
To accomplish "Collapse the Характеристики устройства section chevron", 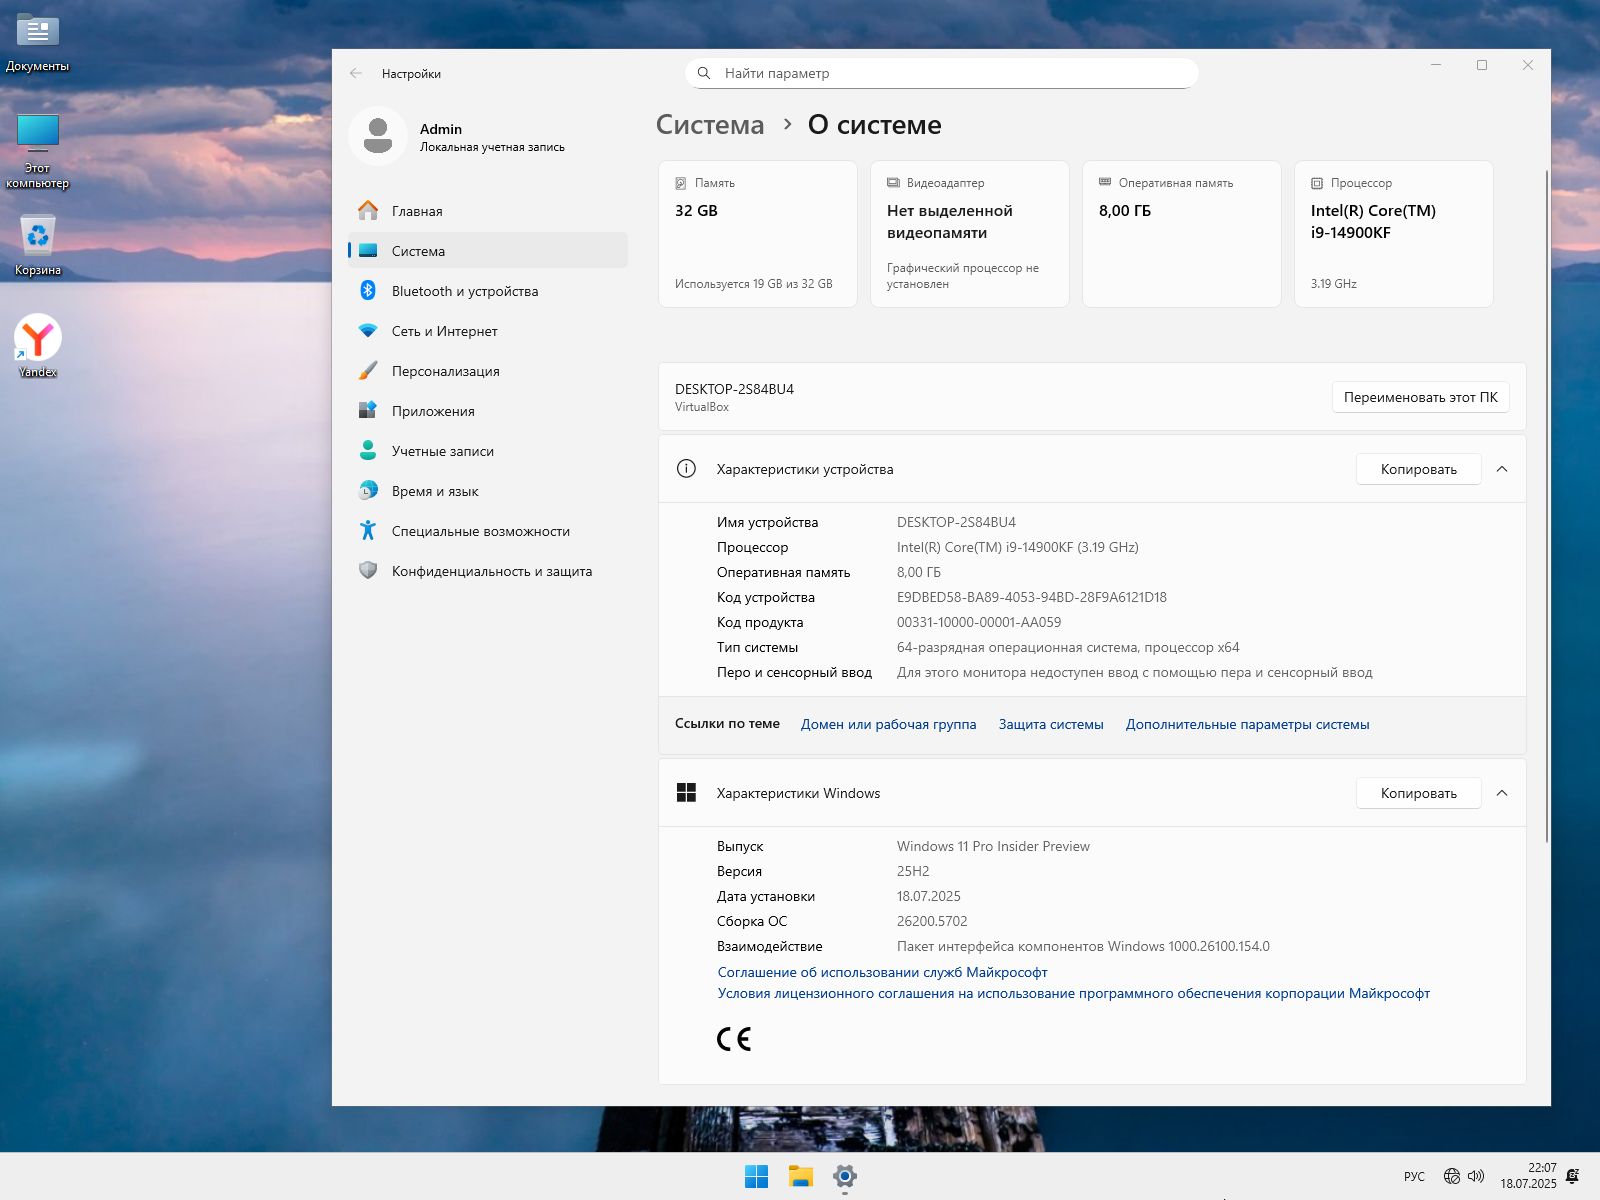I will tap(1502, 468).
